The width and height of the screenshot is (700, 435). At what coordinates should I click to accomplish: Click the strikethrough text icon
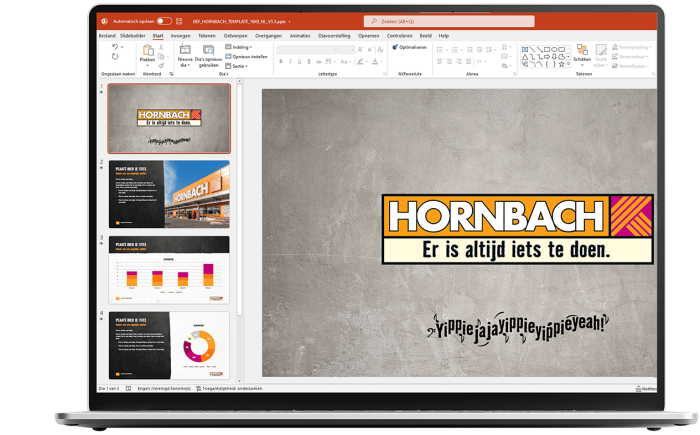(319, 62)
